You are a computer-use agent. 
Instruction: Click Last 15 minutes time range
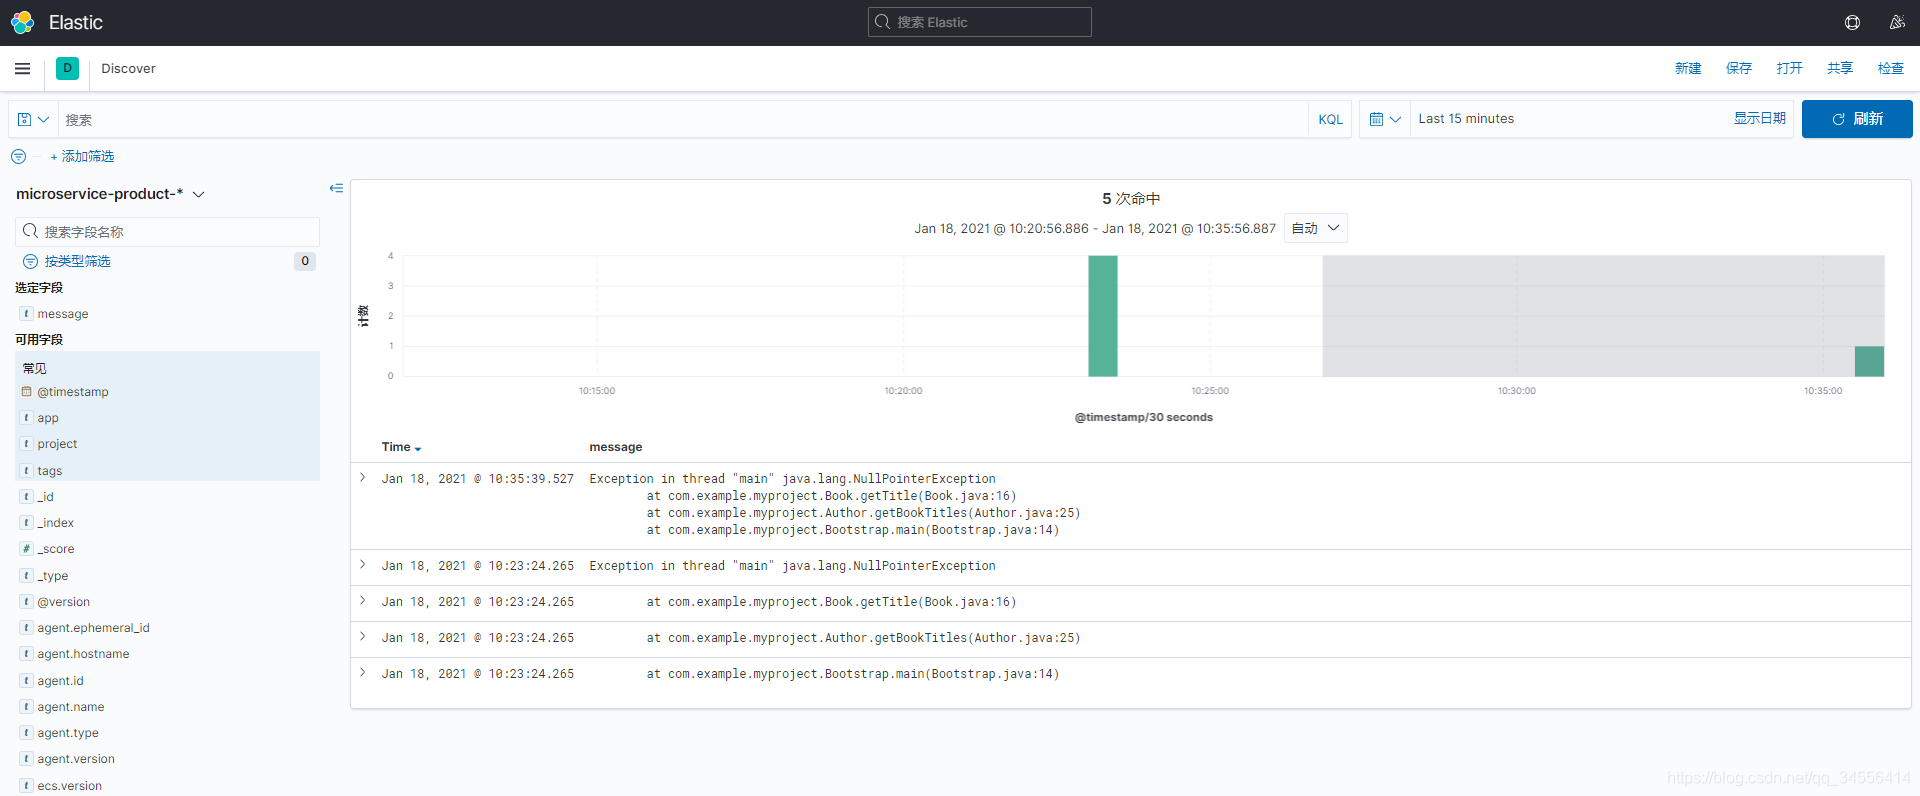[x=1466, y=118]
